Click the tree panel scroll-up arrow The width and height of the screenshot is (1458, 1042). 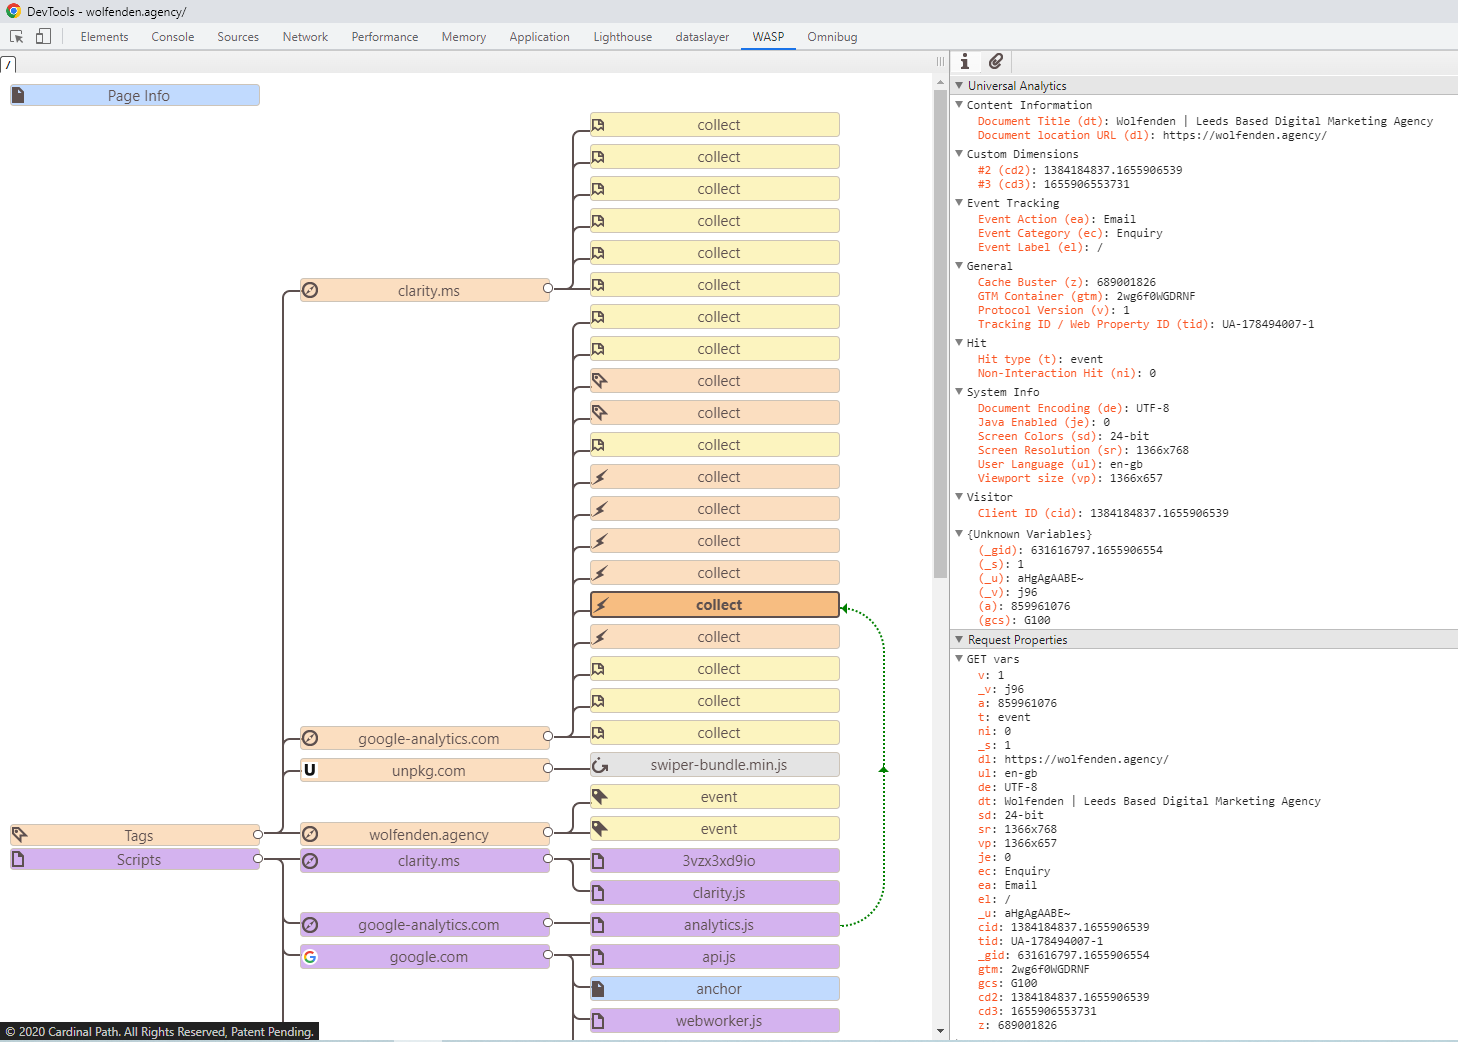click(940, 81)
